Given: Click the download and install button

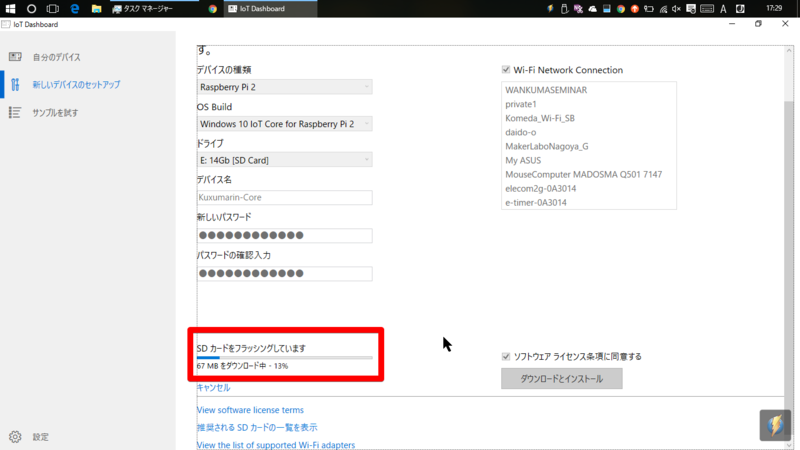Looking at the screenshot, I should pos(561,379).
